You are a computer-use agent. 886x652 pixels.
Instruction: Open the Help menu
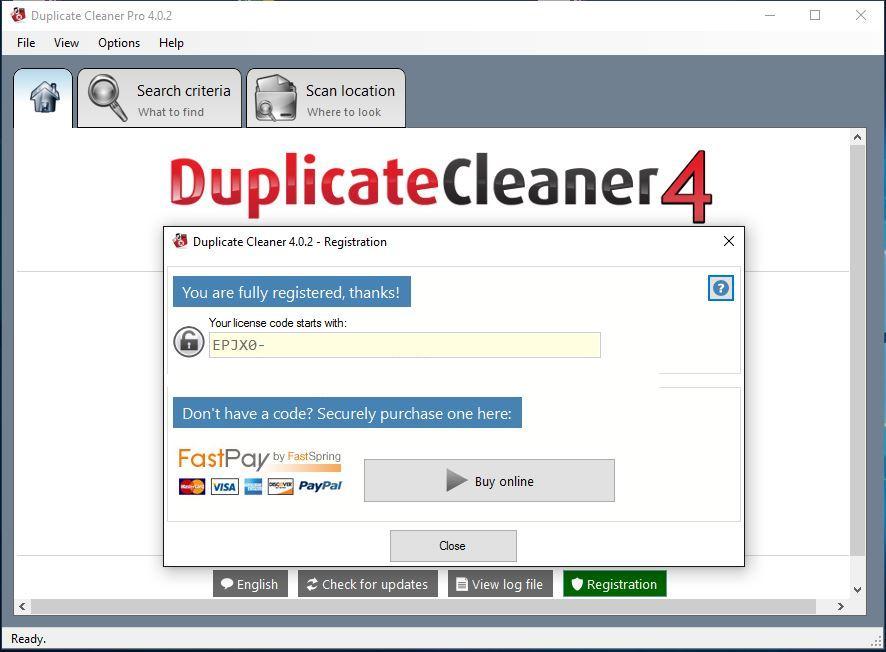click(171, 43)
